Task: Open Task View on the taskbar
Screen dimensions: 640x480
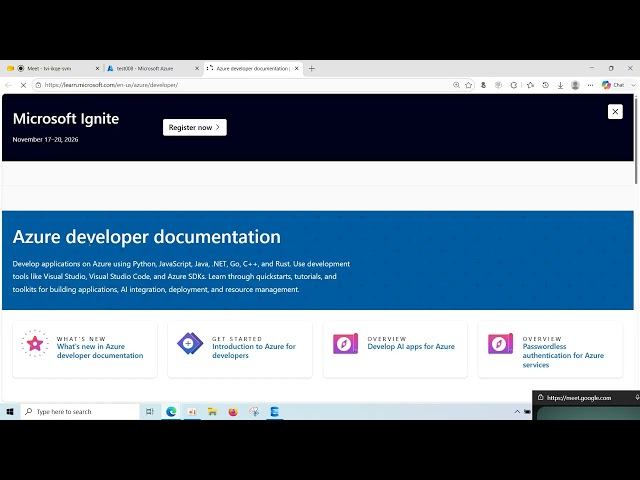Action: 150,411
